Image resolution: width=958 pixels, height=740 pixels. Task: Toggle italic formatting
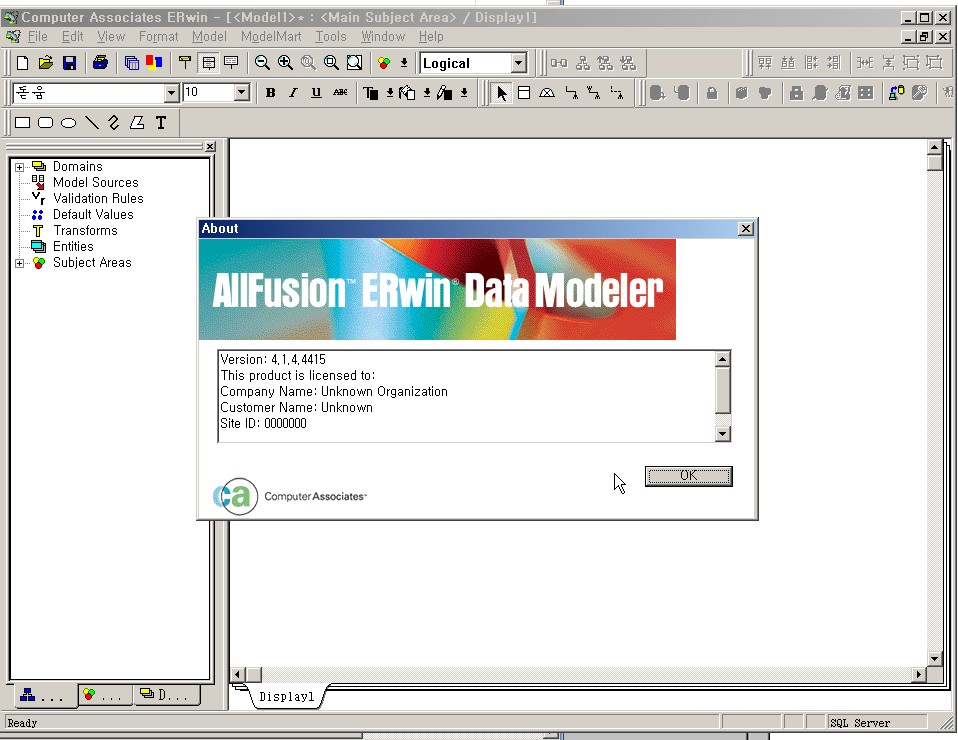click(x=293, y=93)
